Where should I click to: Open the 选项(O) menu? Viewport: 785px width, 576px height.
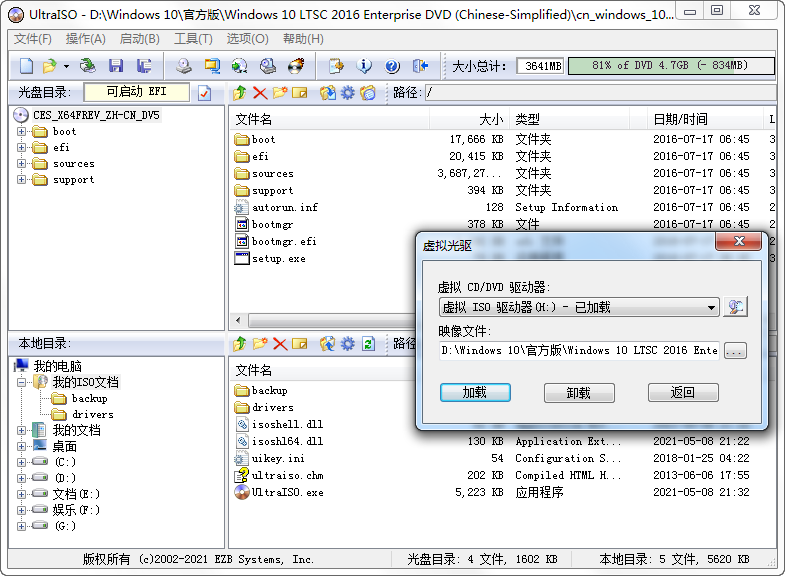(247, 39)
